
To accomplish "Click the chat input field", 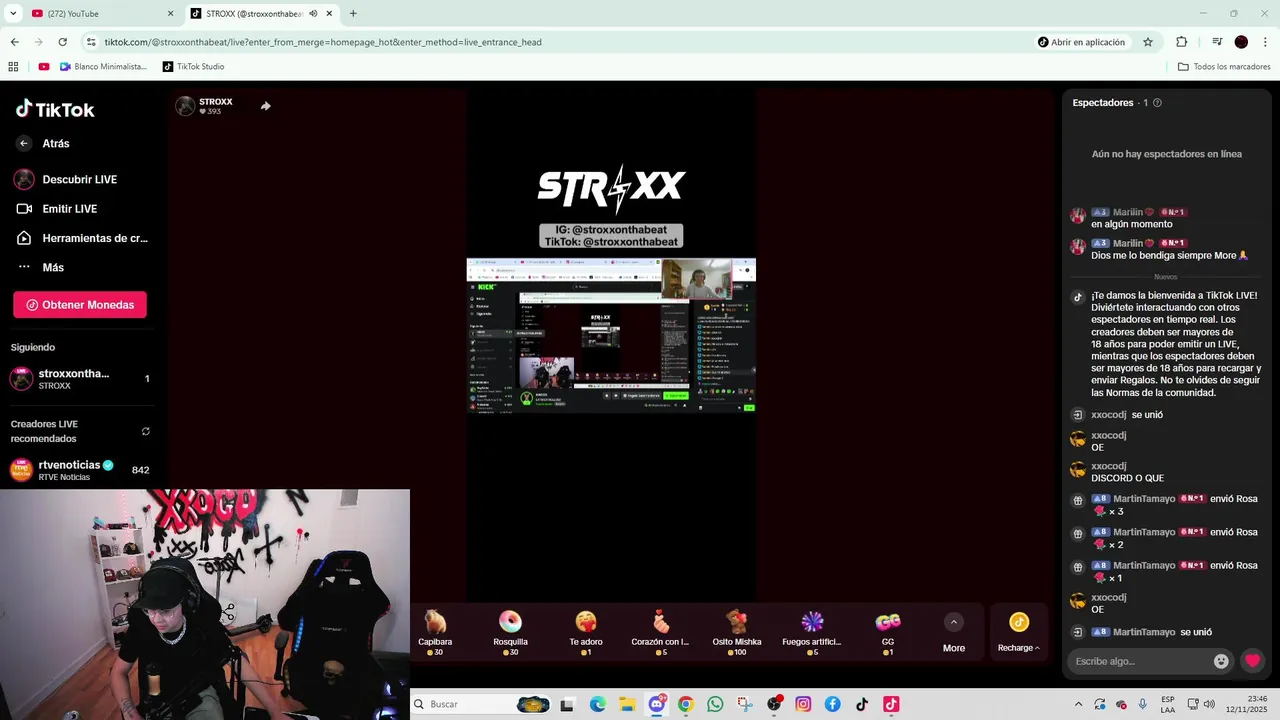I will pos(1140,661).
